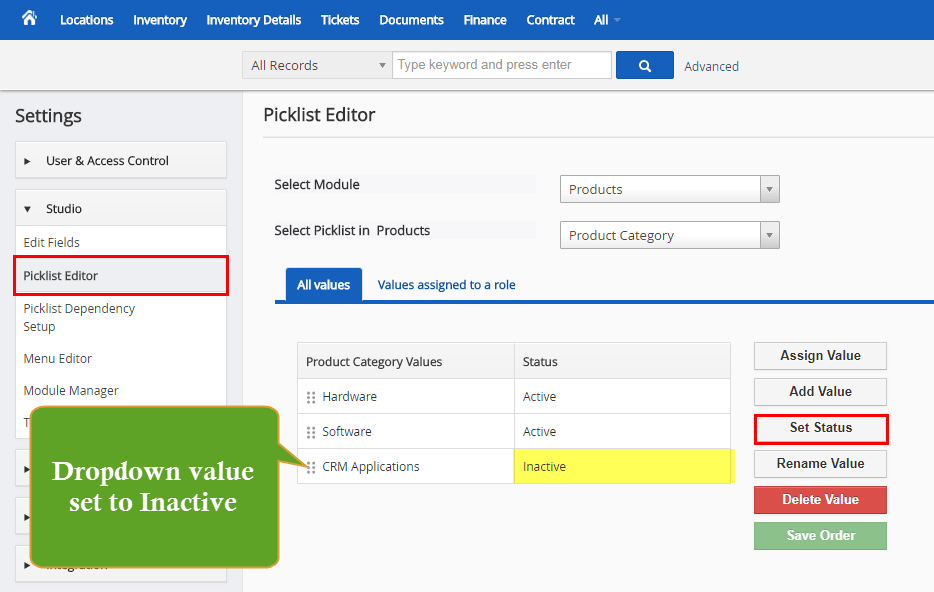
Task: Open the Select Module dropdown showing Products
Action: pos(668,188)
